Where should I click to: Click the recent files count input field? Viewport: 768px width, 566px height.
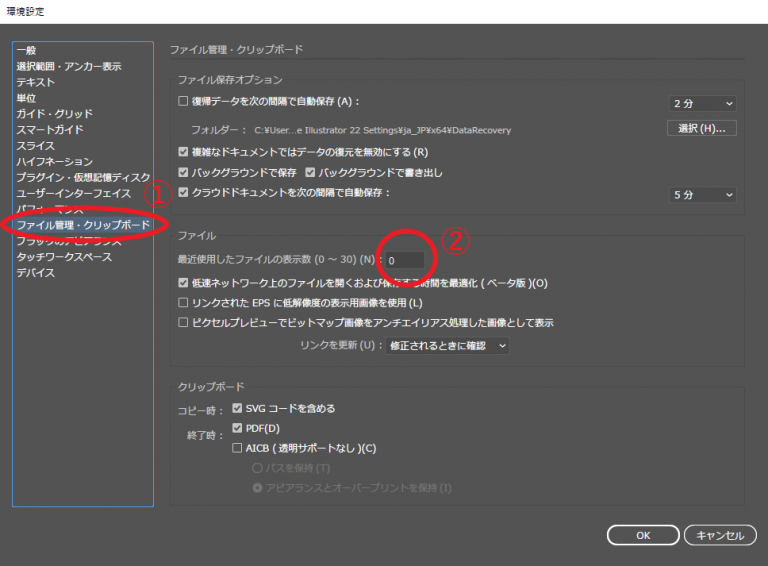click(x=405, y=261)
